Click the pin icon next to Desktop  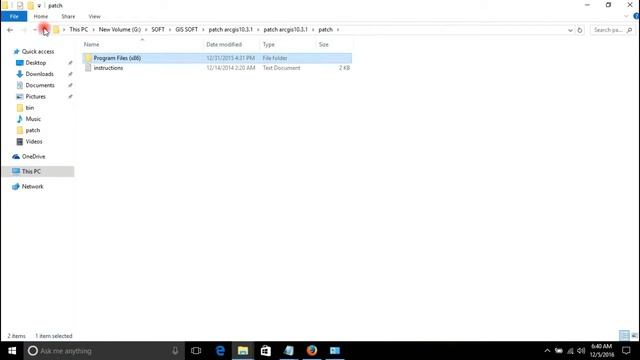tap(70, 63)
